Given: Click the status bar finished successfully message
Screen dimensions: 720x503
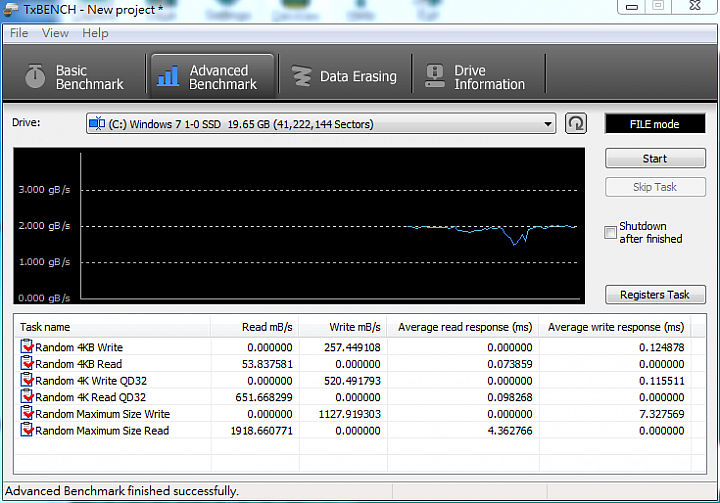Looking at the screenshot, I should pyautogui.click(x=122, y=491).
